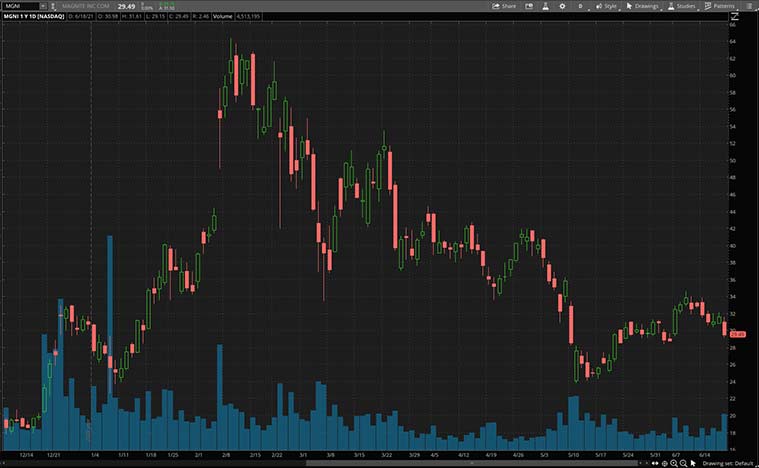759x468 pixels.
Task: Click the tallest blue volume bar near 1/4
Action: click(x=110, y=343)
